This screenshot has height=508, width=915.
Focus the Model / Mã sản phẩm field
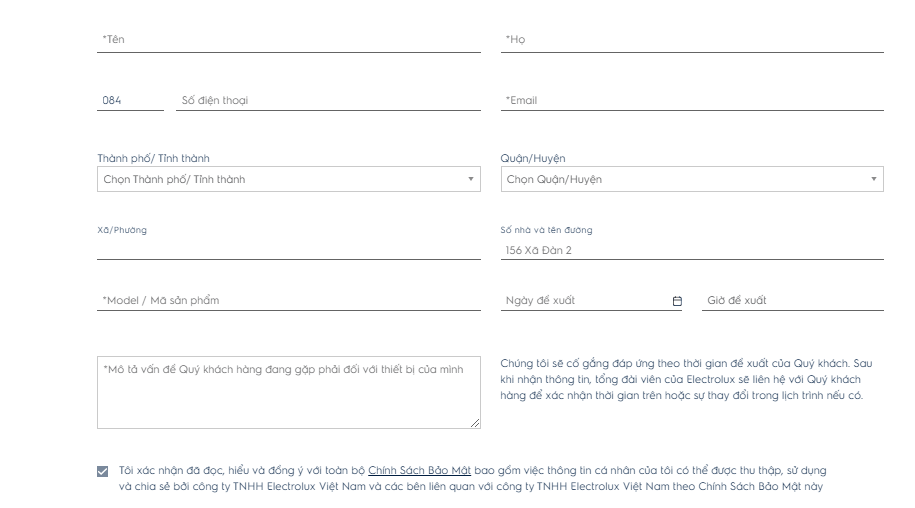[289, 300]
